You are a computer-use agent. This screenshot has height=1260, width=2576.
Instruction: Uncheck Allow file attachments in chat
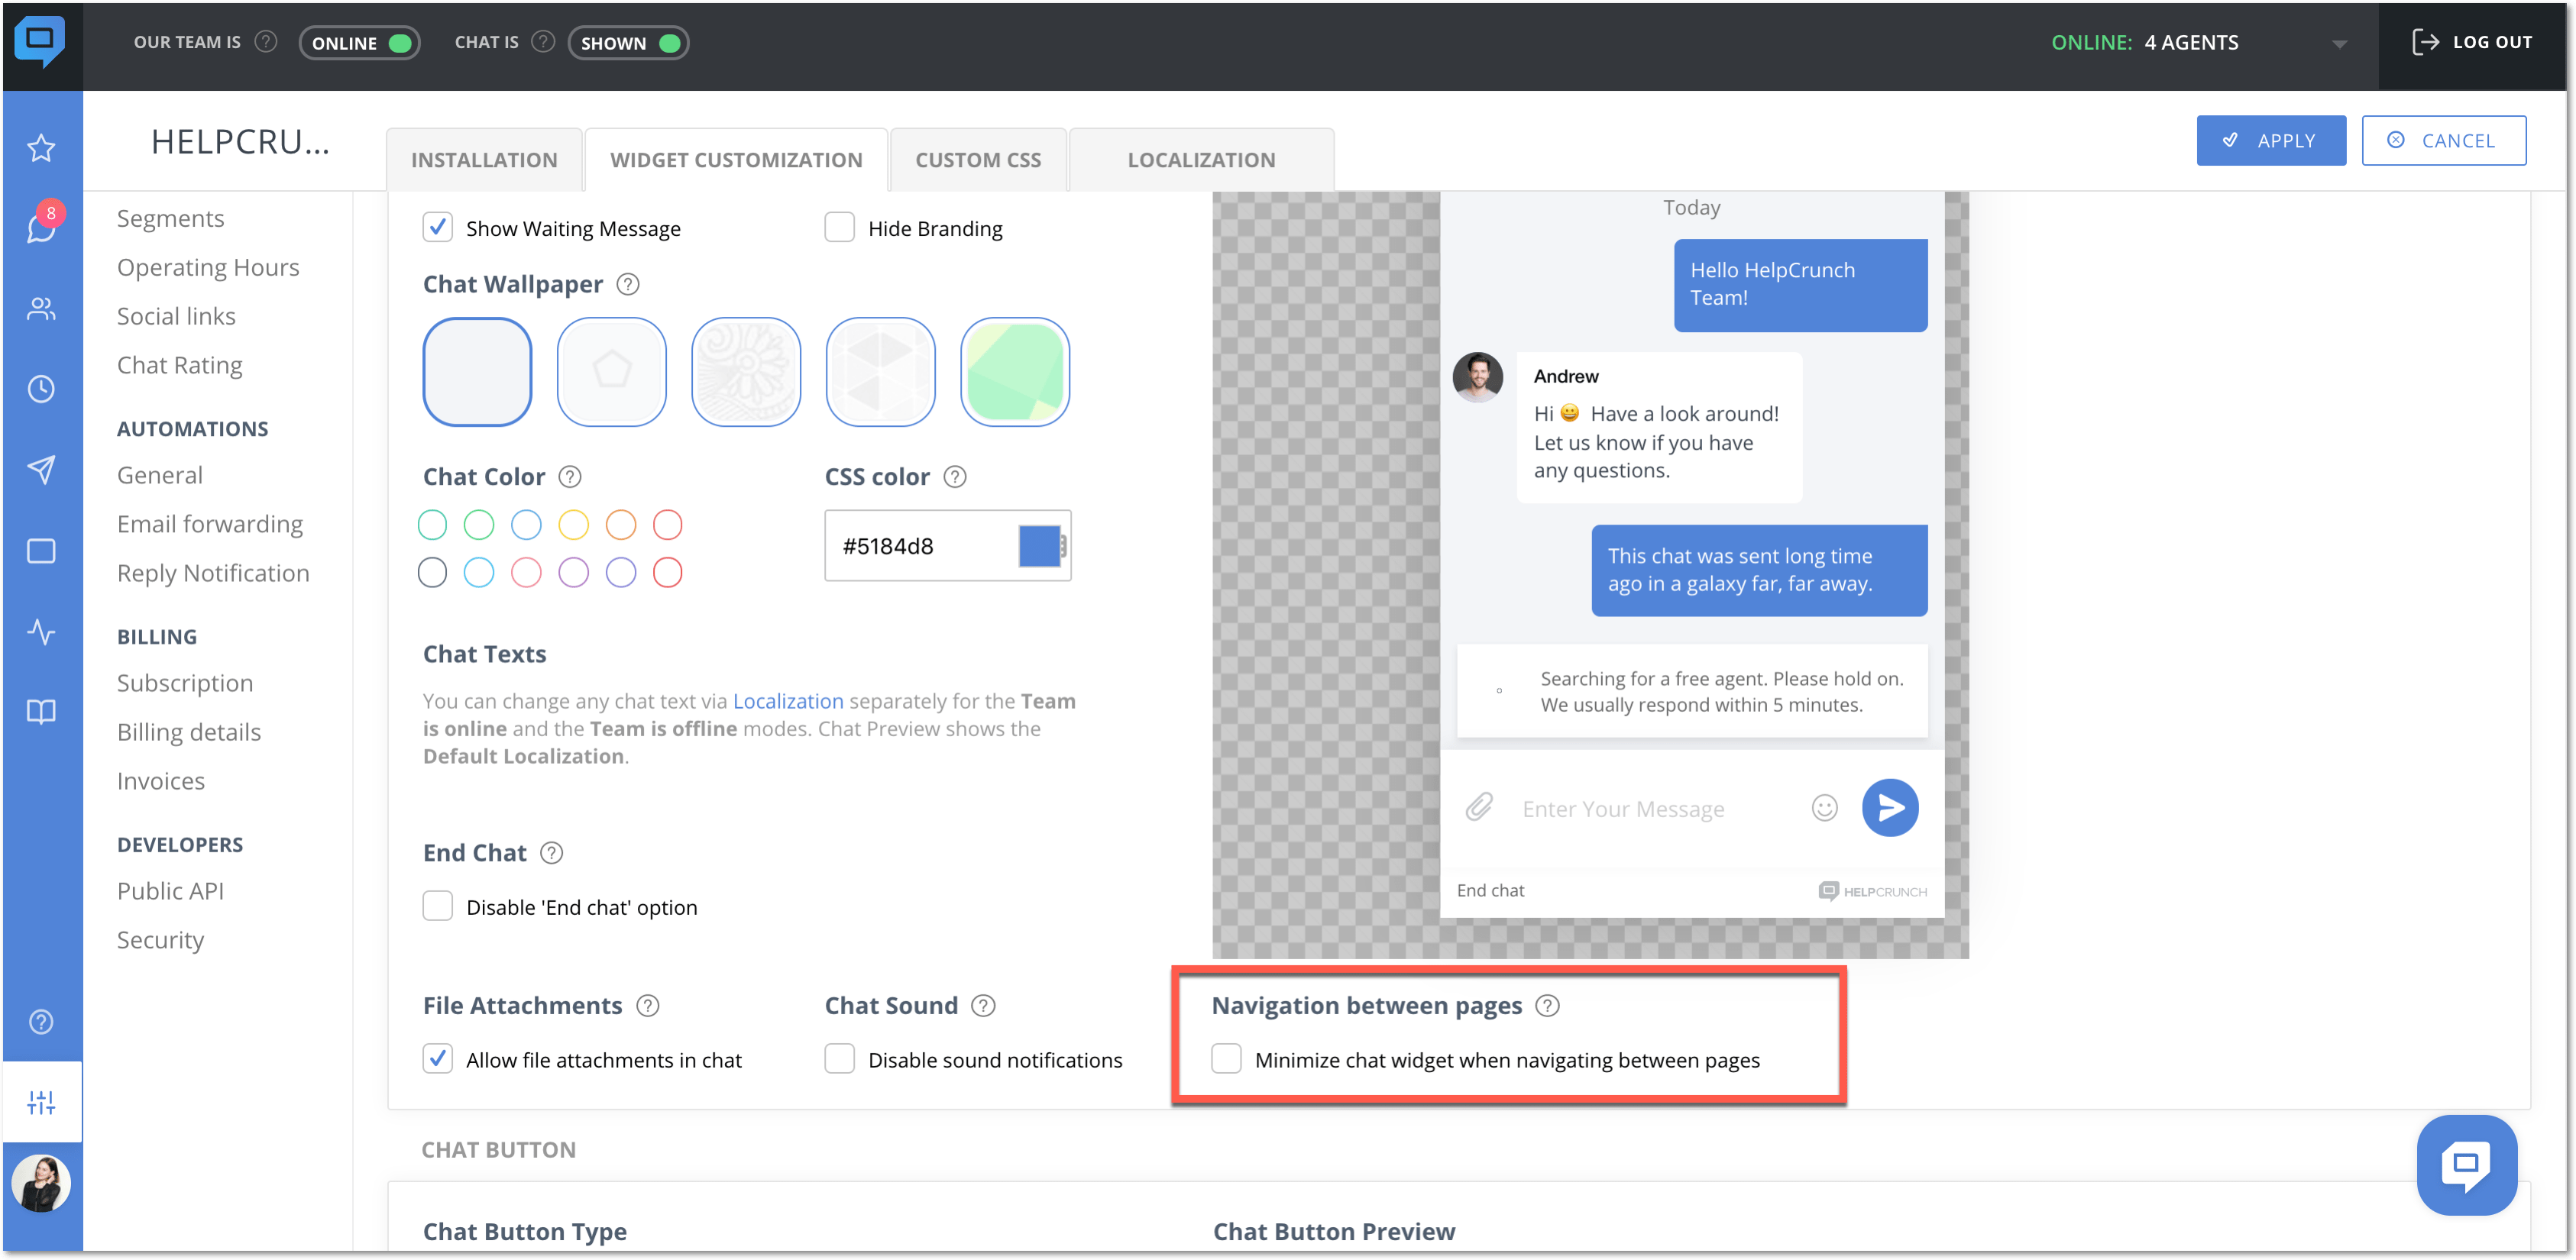point(437,1059)
